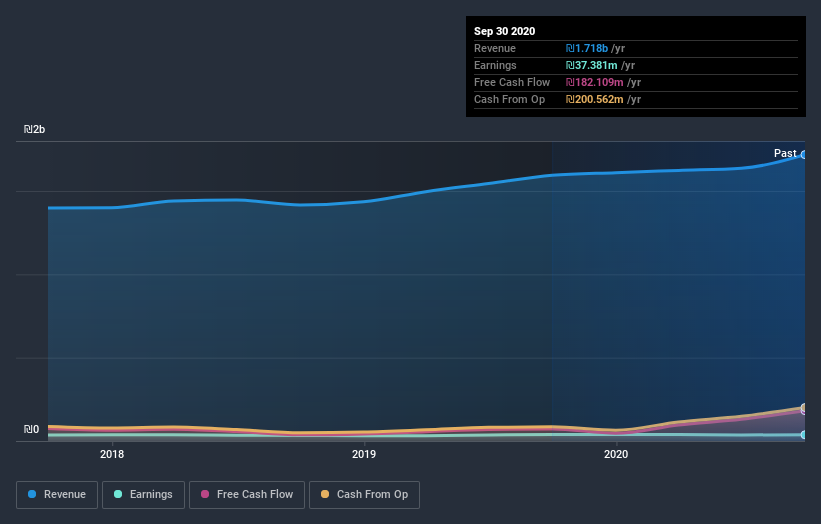This screenshot has width=821, height=524.
Task: Click the teal Earnings end-point marker
Action: (804, 434)
